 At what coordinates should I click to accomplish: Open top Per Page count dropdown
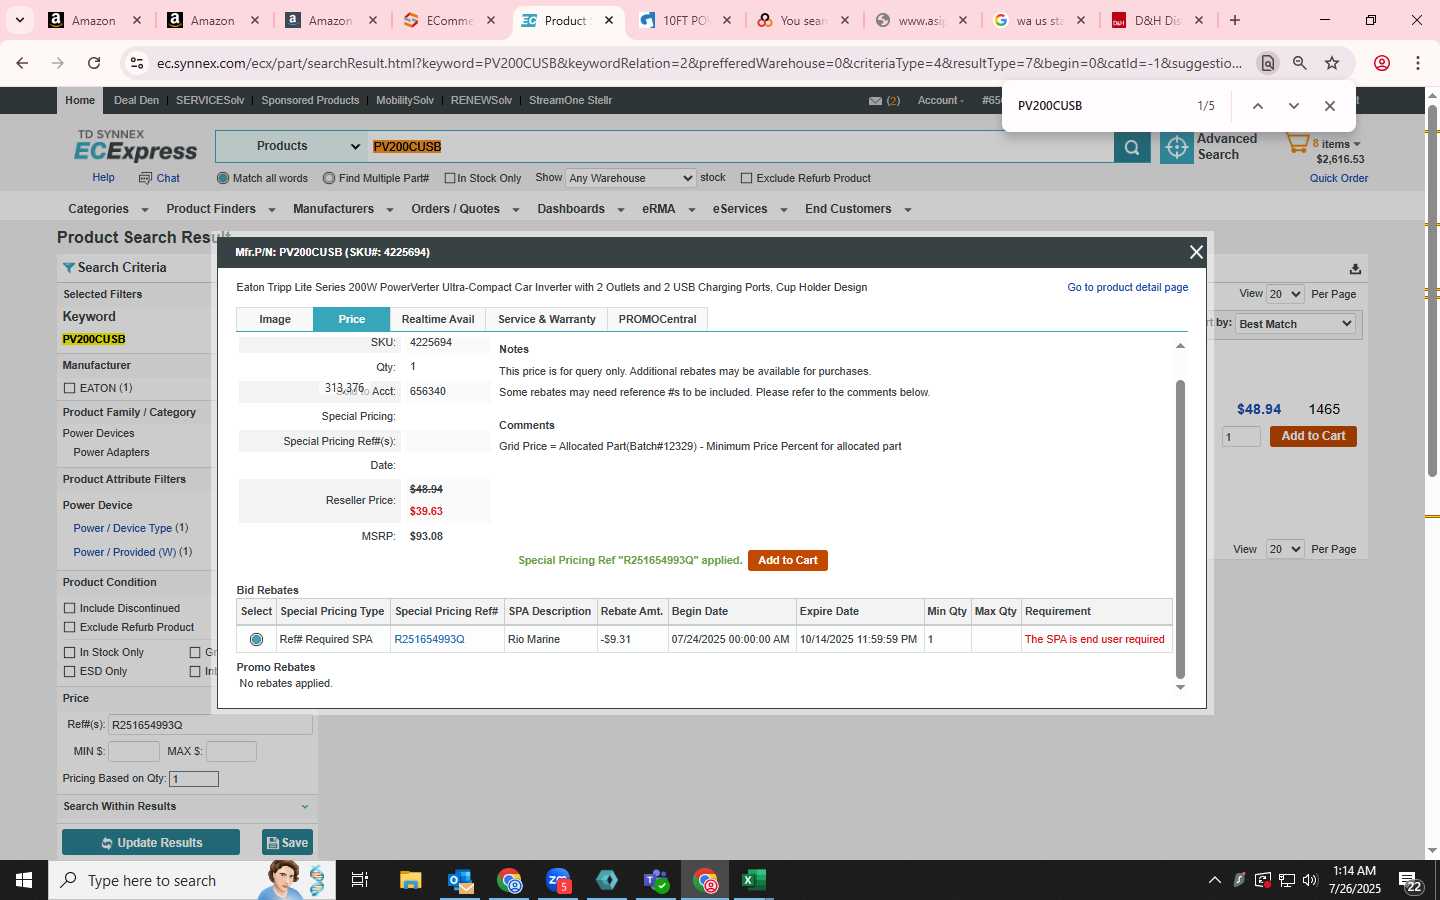(1285, 294)
